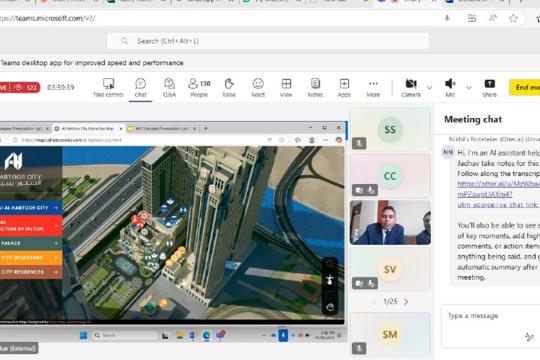
Task: Raise your hand in the meeting
Action: click(229, 88)
